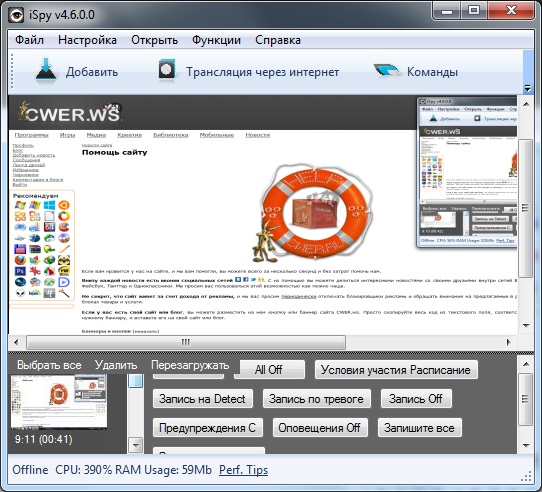Click Перезагружать in media panel
The image size is (542, 492).
click(190, 365)
